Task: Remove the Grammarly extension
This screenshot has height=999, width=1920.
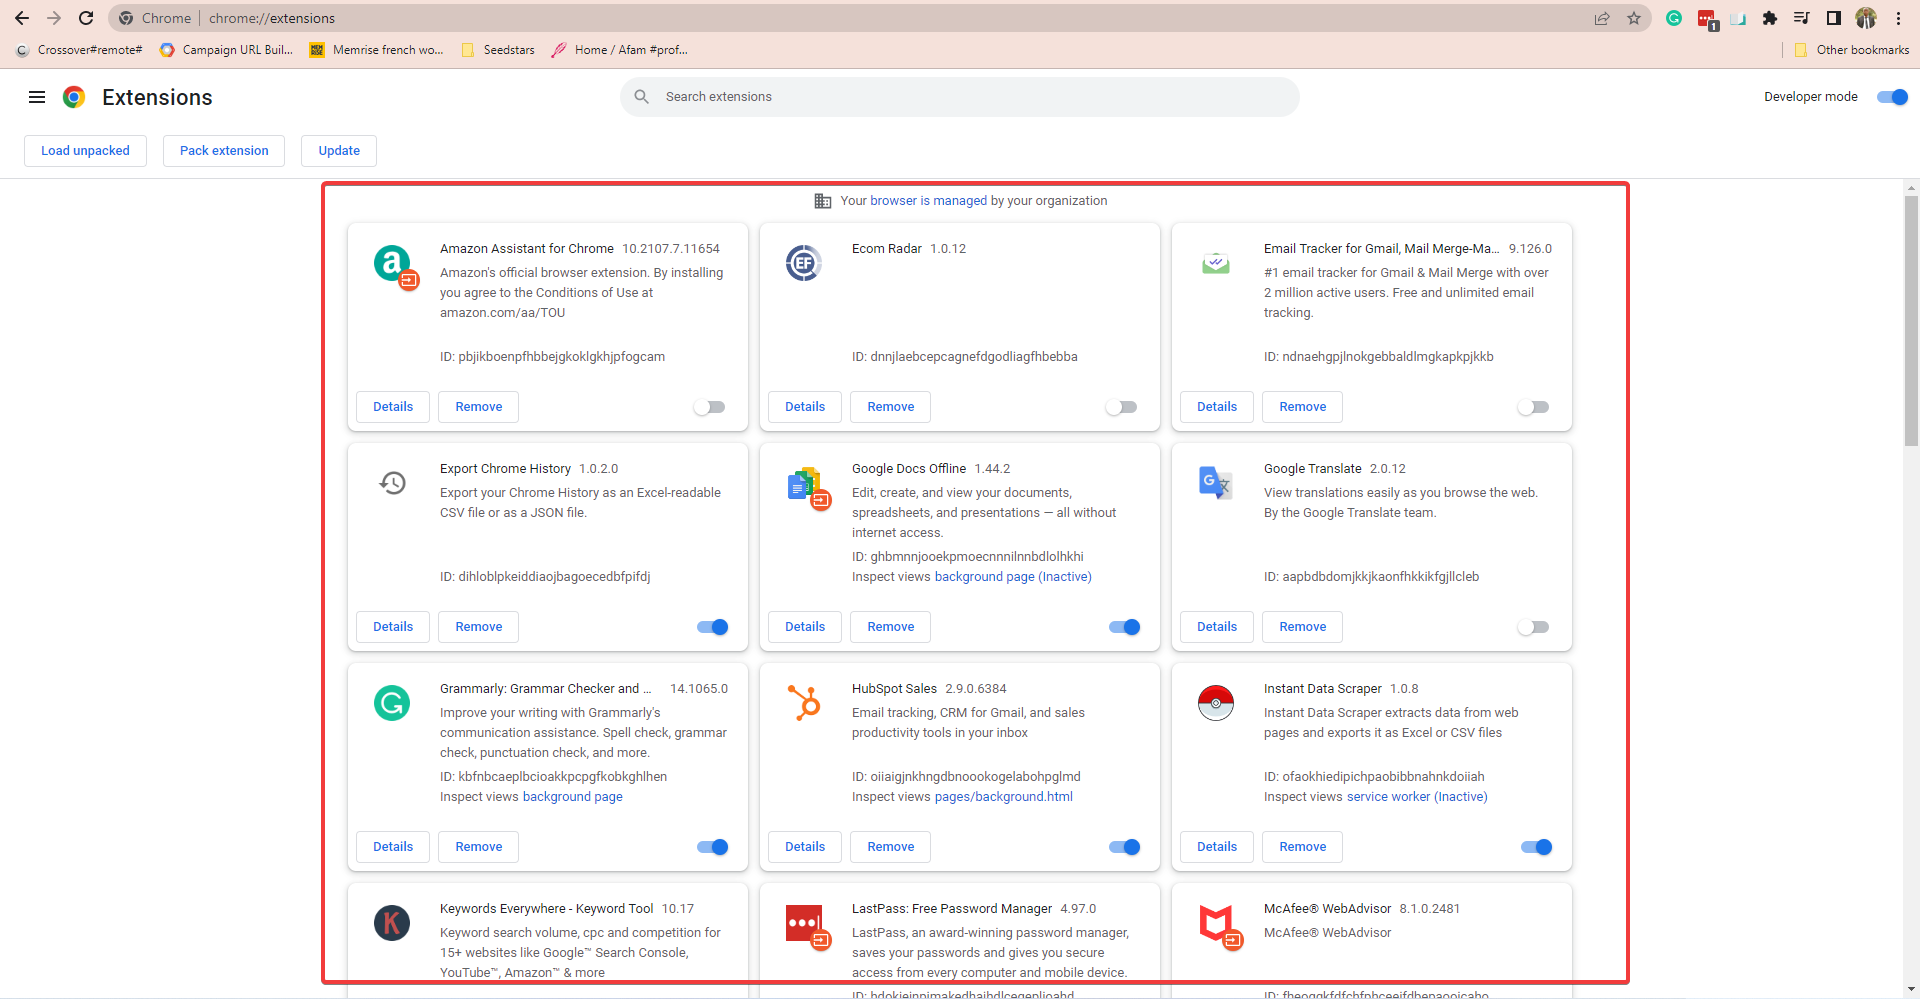Action: [x=479, y=847]
